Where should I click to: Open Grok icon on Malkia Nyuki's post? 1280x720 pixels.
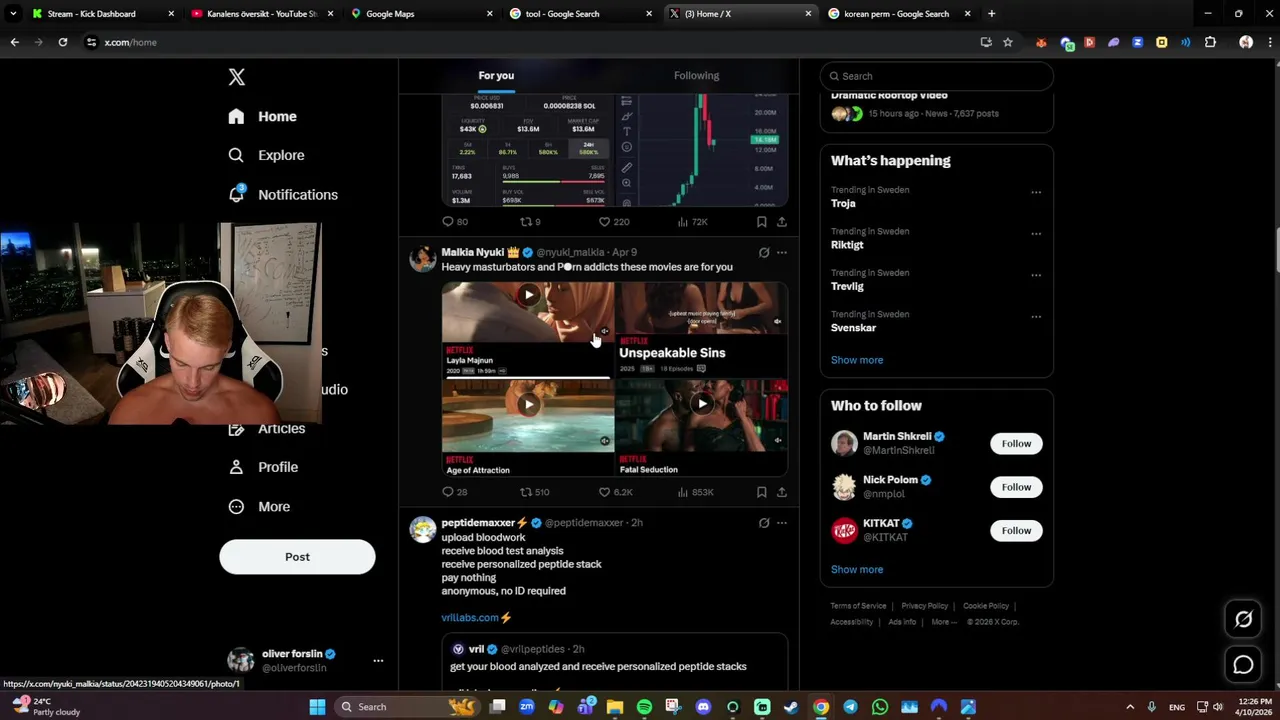(764, 253)
